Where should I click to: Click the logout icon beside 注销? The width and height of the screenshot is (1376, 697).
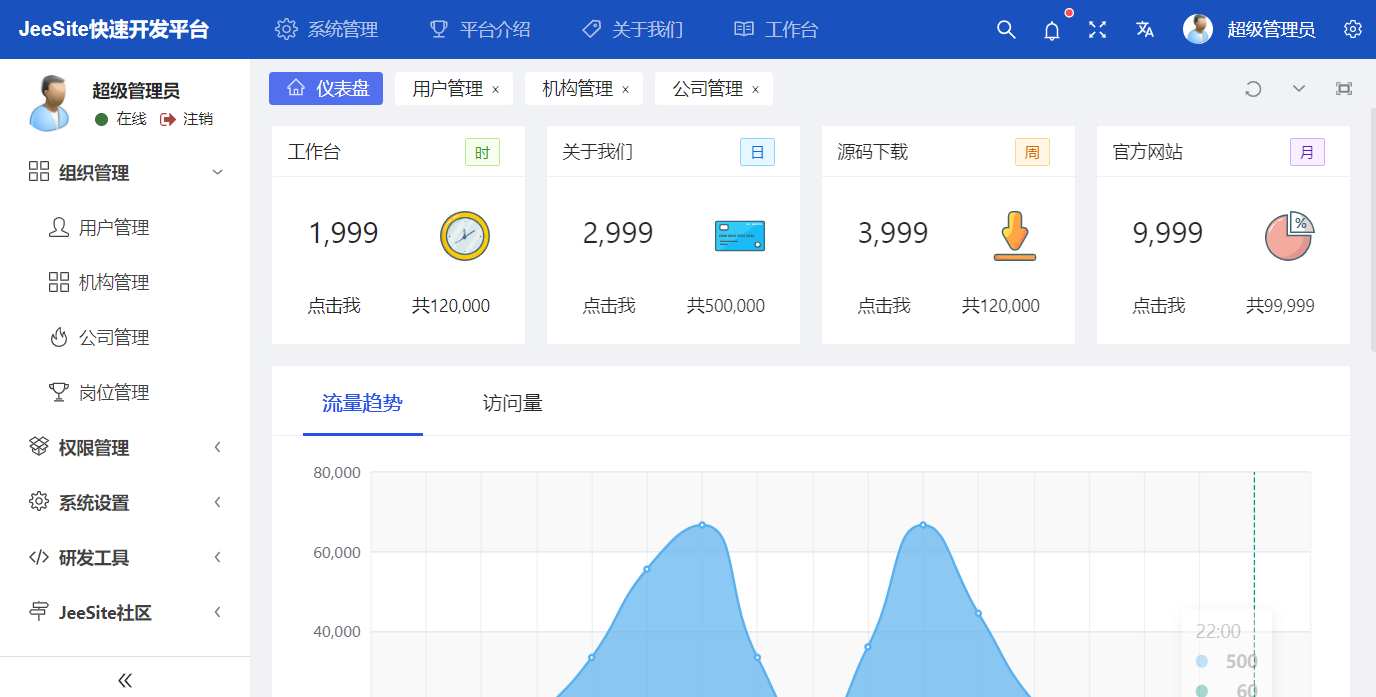(168, 119)
